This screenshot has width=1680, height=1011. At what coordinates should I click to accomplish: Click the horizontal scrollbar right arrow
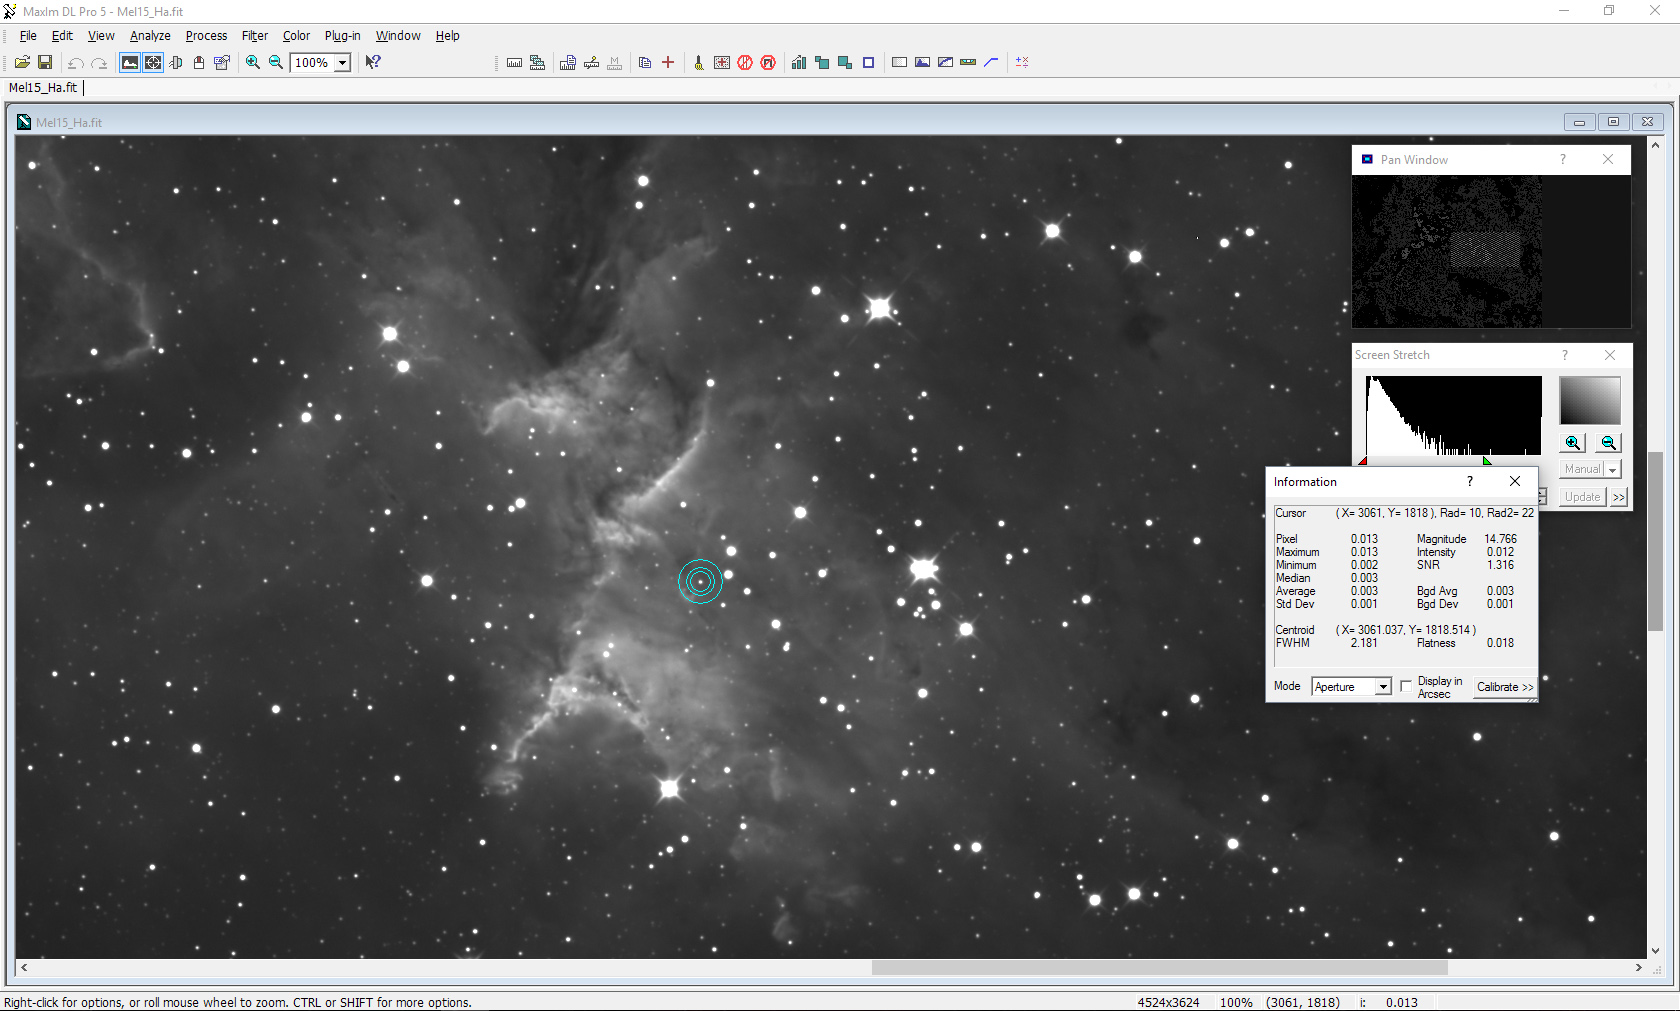coord(1638,968)
